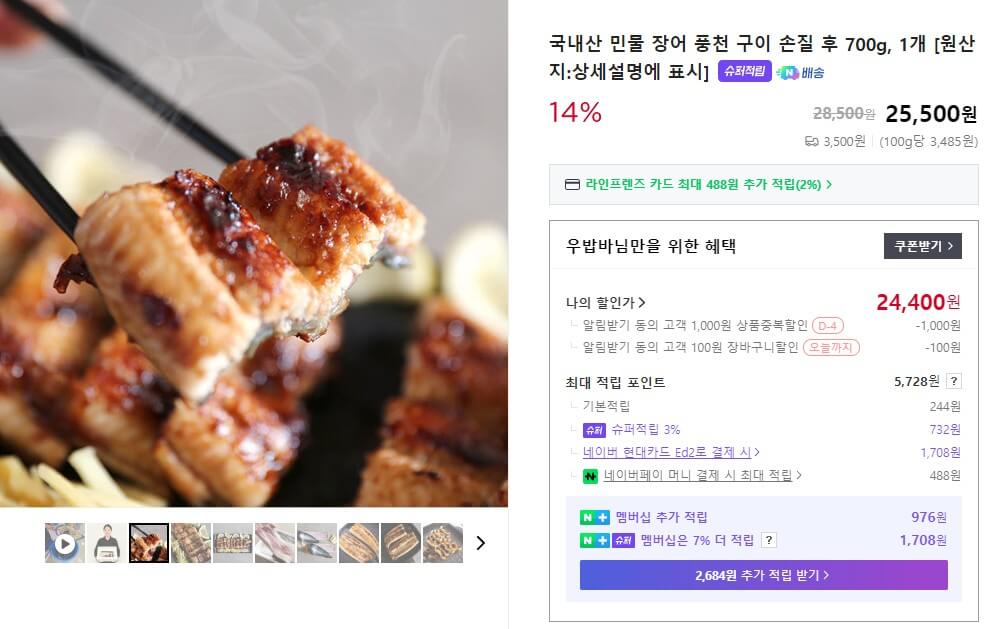The height and width of the screenshot is (629, 990).
Task: Click the 쿠폰받기 button
Action: point(922,246)
